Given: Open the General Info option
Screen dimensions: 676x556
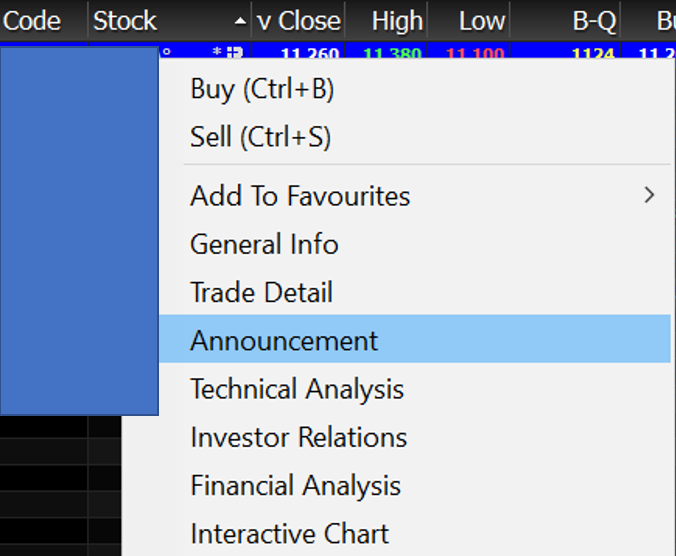Looking at the screenshot, I should pos(264,244).
